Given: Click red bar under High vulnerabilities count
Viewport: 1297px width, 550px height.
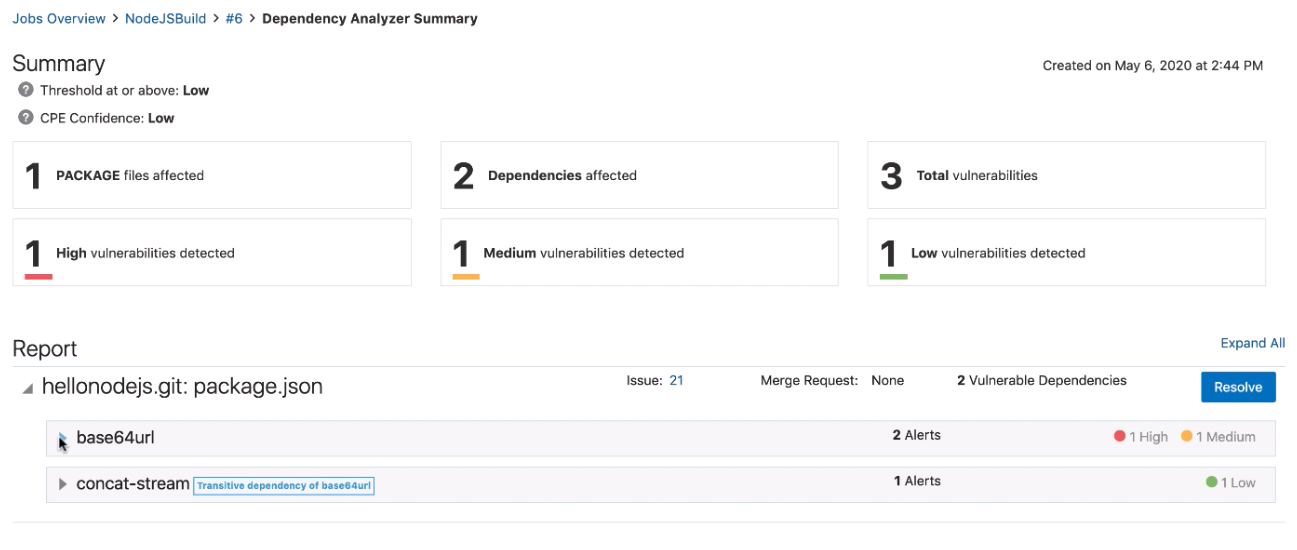Looking at the screenshot, I should 38,276.
